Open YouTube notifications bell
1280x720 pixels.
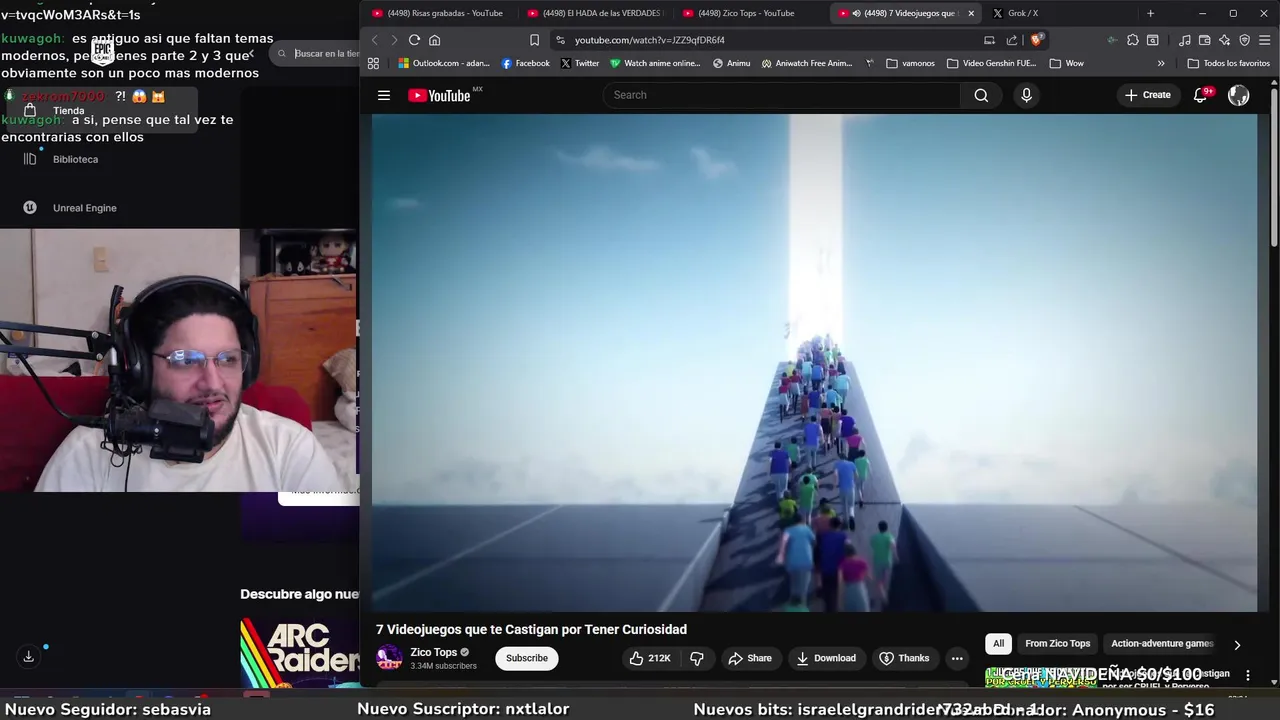pos(1201,95)
